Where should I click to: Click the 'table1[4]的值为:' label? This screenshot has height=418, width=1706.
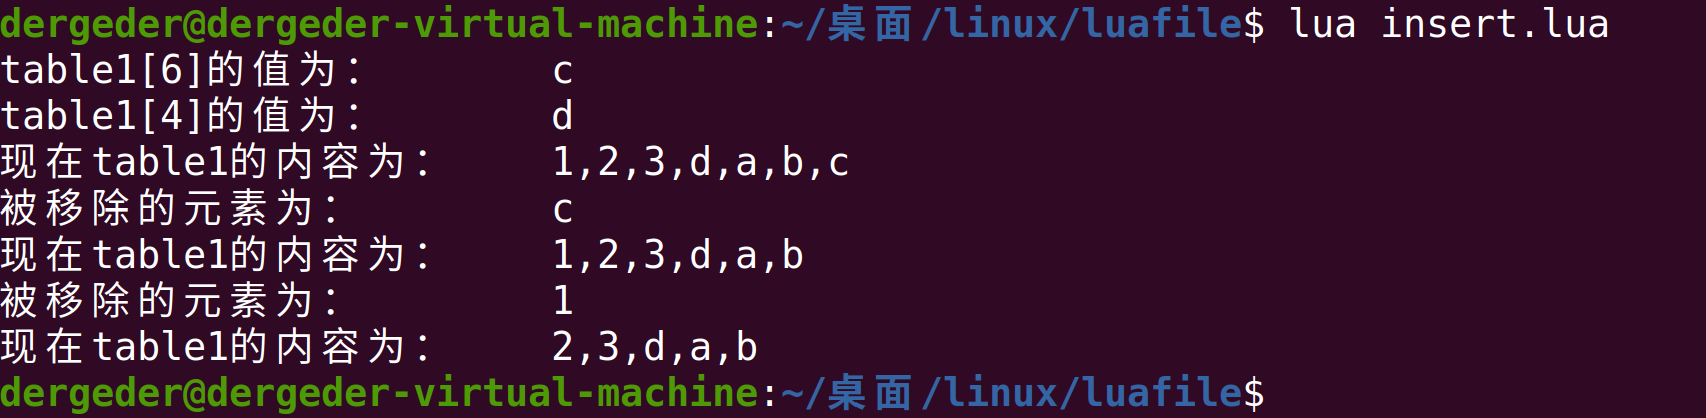182,116
